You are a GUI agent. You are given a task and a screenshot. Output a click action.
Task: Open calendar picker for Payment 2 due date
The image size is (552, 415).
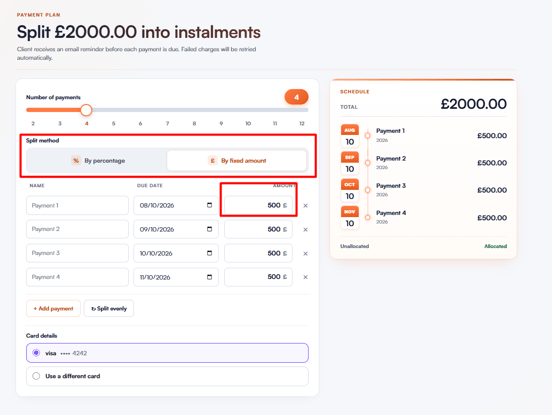point(209,229)
